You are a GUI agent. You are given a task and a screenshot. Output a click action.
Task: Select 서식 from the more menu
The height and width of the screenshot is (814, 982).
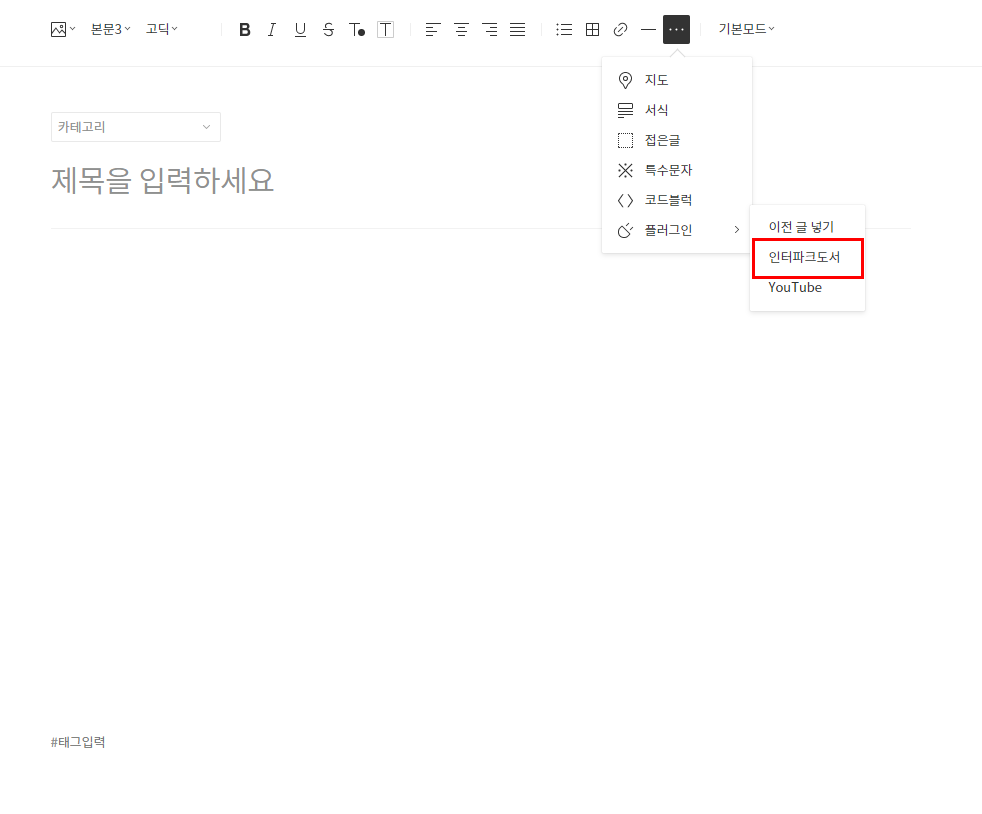point(677,110)
